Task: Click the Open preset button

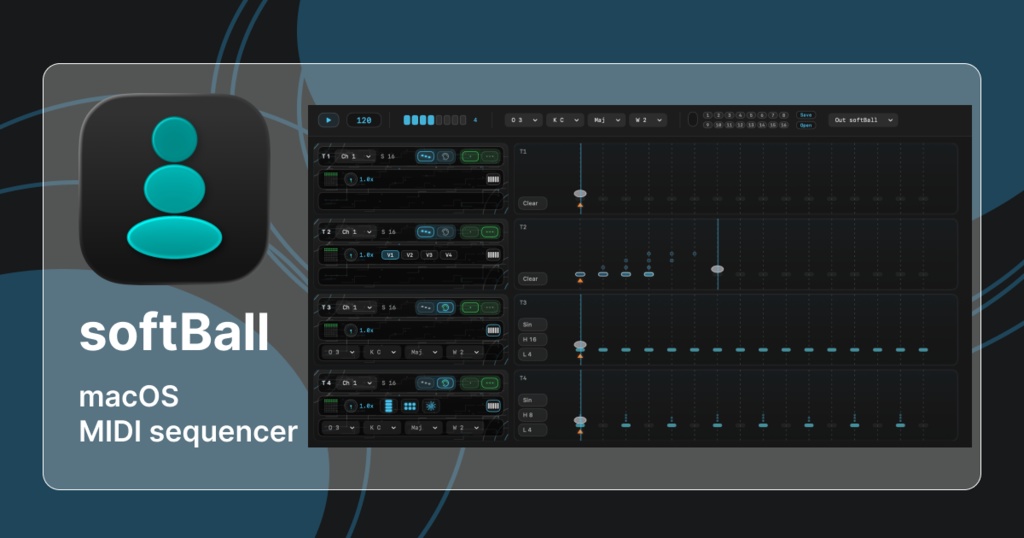Action: pos(805,125)
